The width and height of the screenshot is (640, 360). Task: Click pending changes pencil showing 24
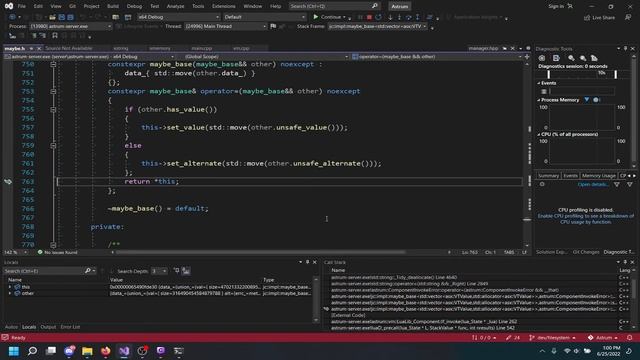coord(513,338)
